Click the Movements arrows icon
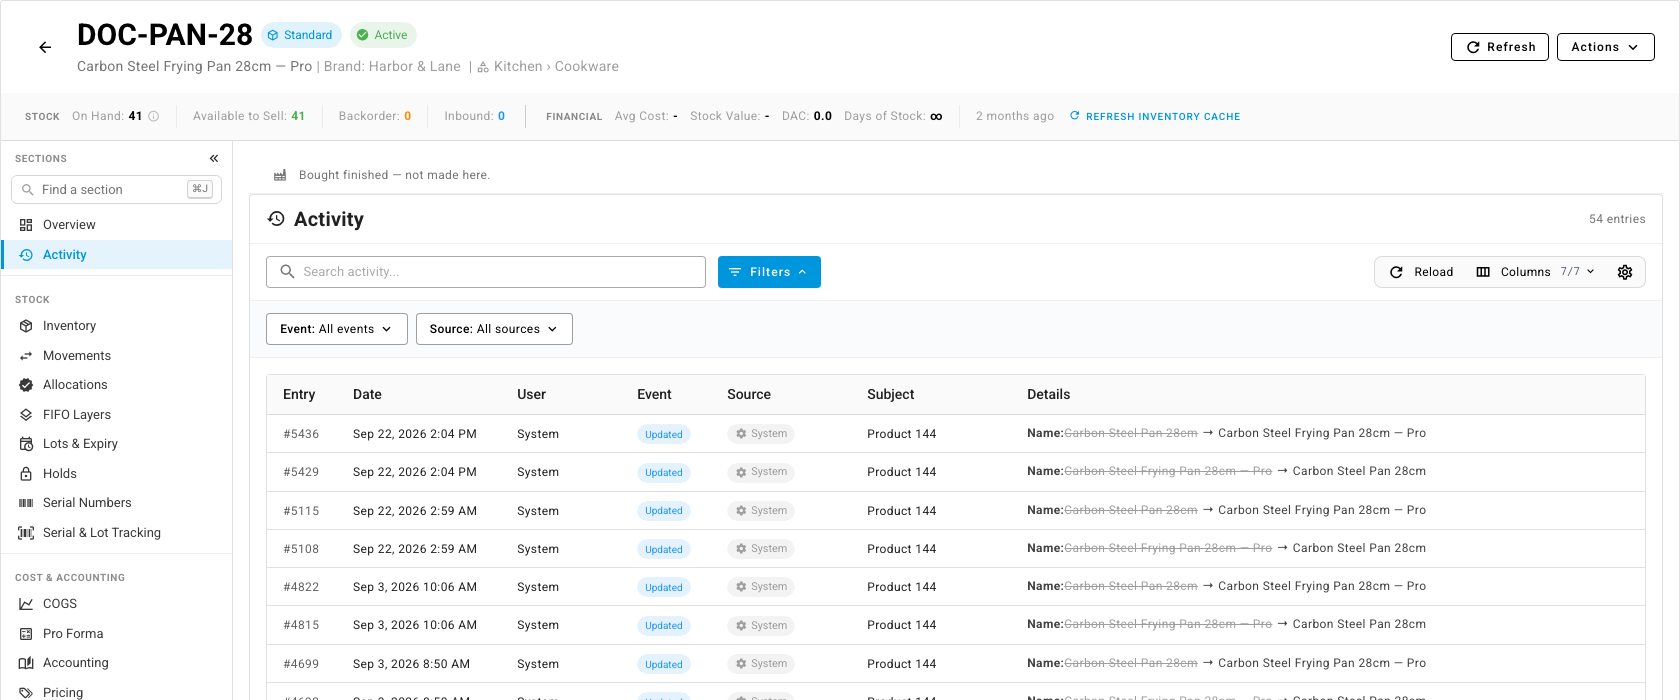1680x700 pixels. tap(26, 356)
